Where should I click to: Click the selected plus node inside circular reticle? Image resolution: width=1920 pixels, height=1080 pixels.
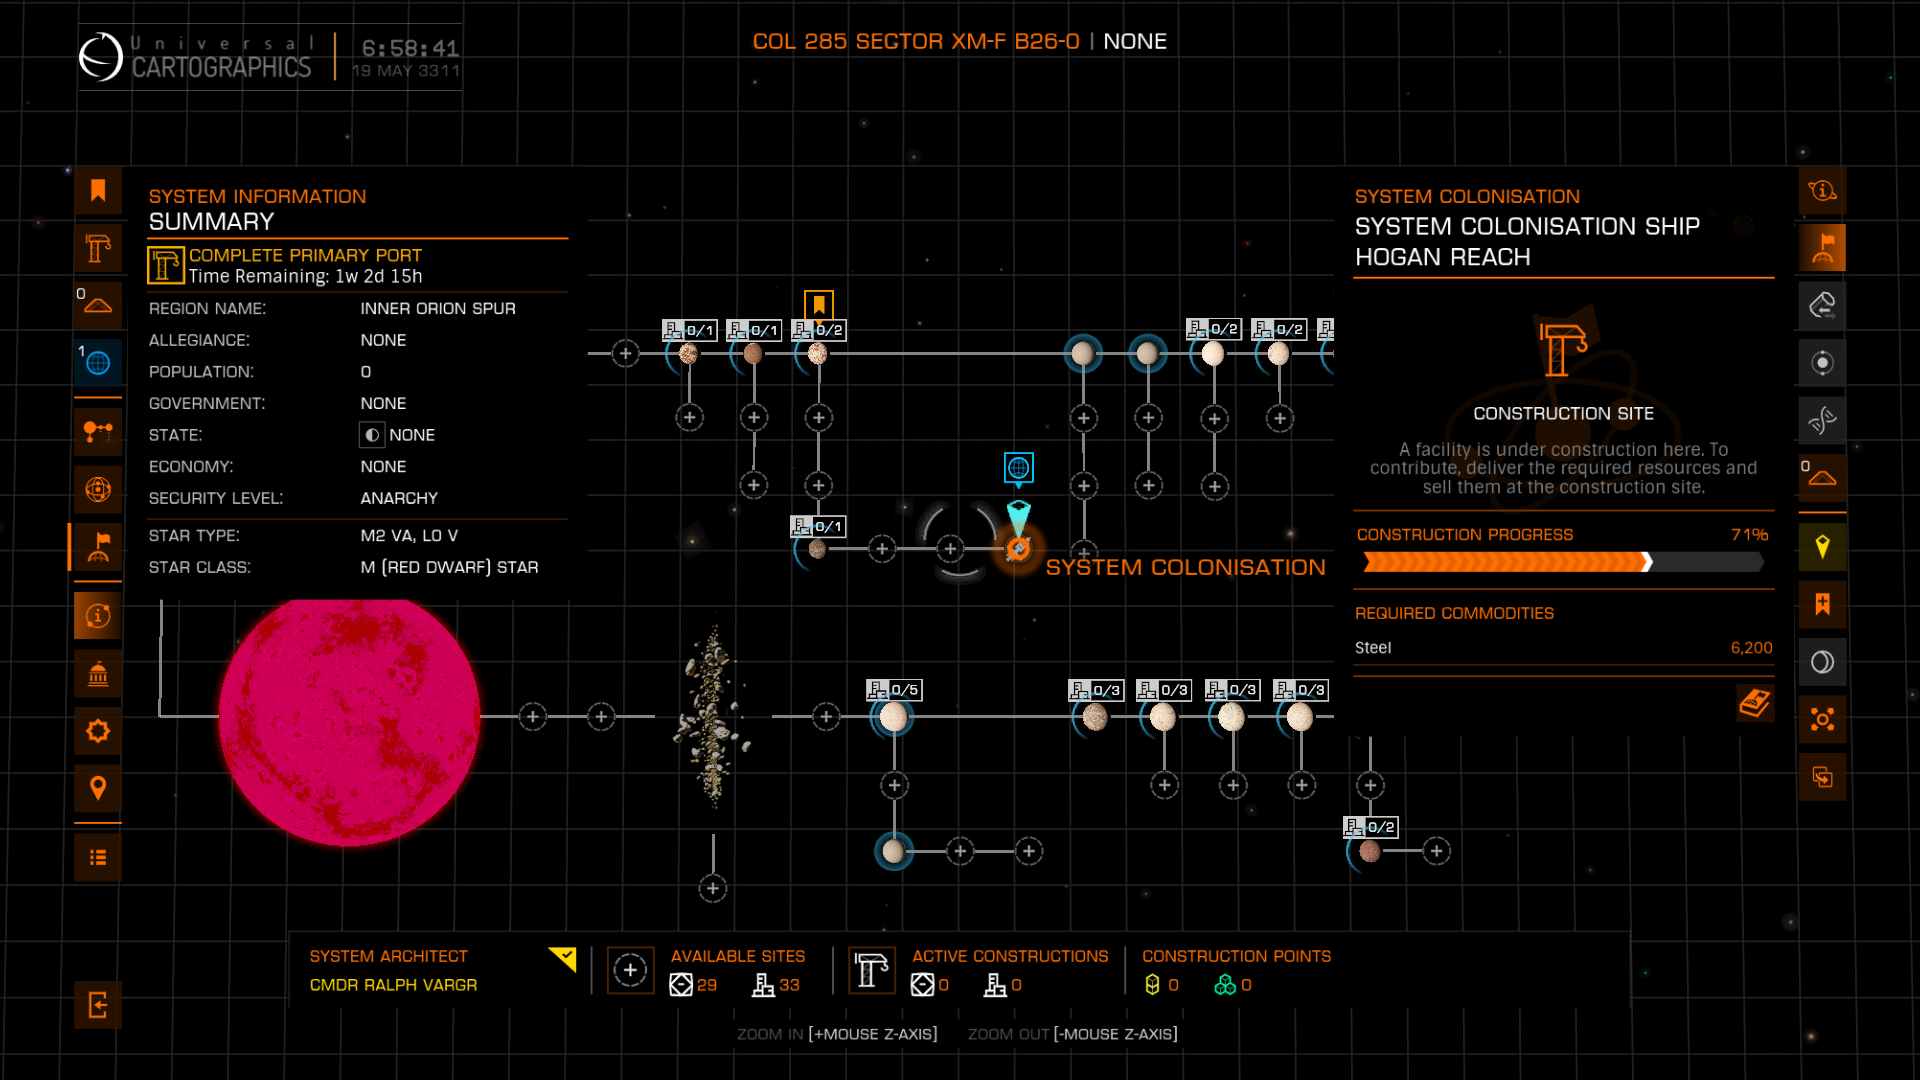click(950, 548)
